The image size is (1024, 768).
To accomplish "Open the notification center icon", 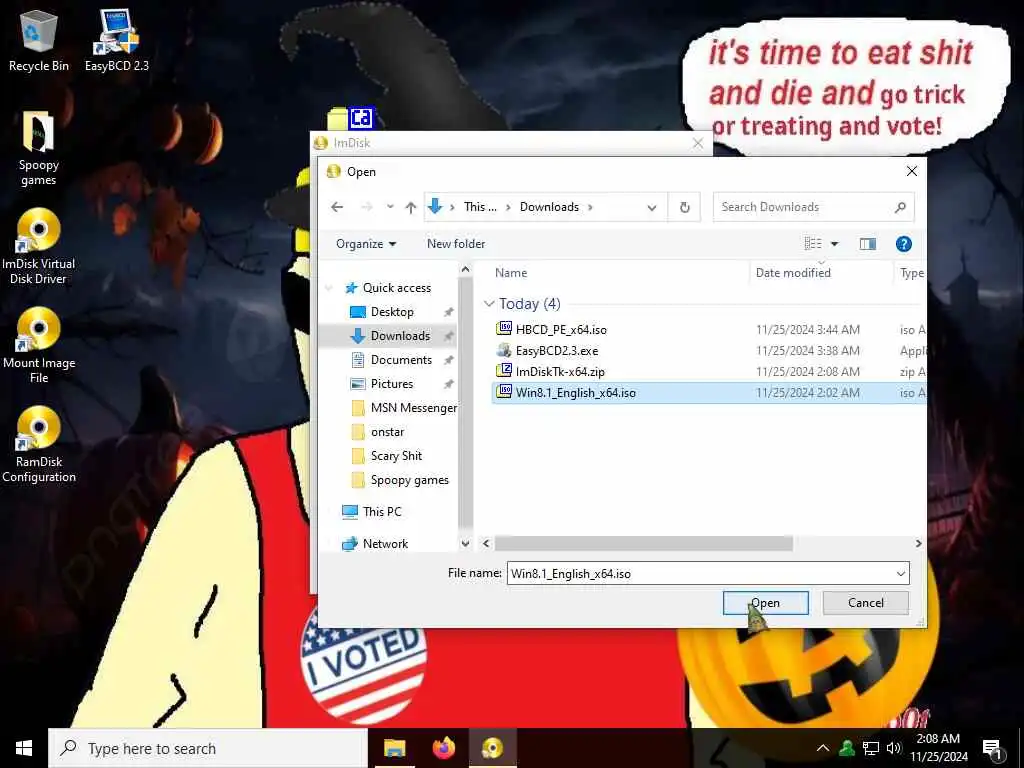I will [992, 749].
